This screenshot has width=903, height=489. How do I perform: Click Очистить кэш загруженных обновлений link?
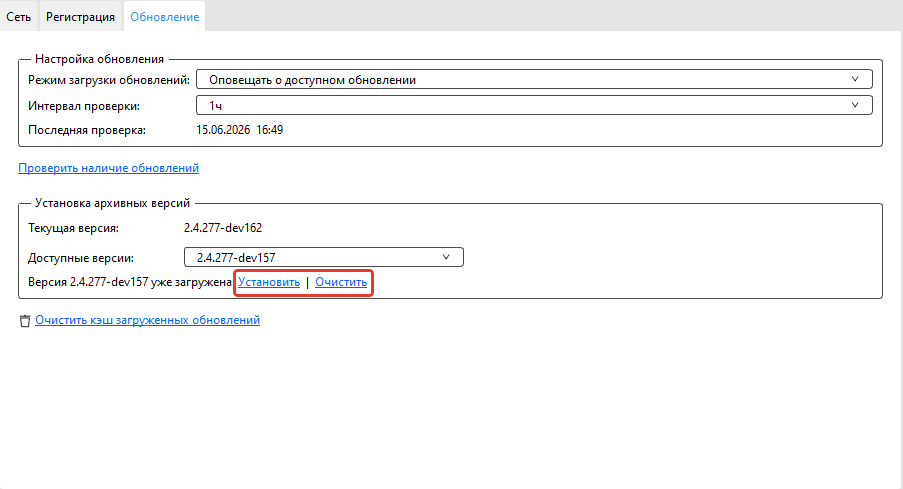click(x=147, y=320)
